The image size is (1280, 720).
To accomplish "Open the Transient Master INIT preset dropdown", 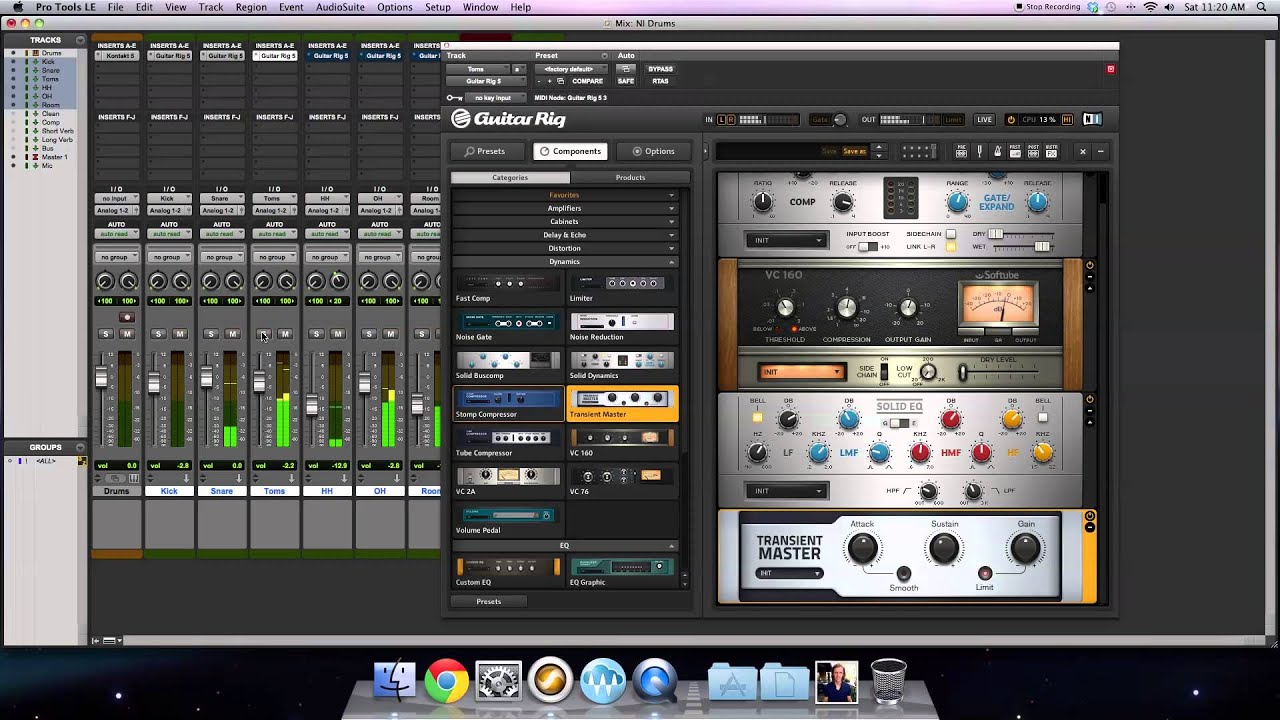I will coord(790,574).
